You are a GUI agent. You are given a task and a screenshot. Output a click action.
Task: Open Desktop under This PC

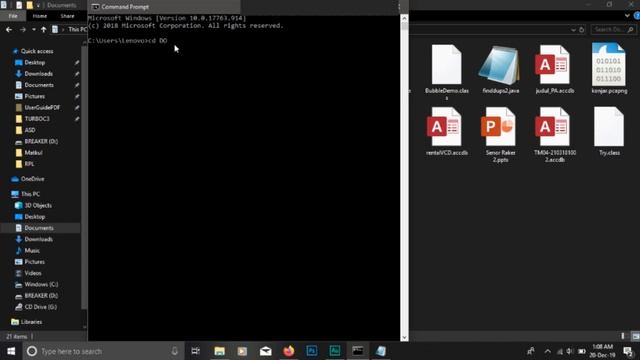click(x=35, y=217)
